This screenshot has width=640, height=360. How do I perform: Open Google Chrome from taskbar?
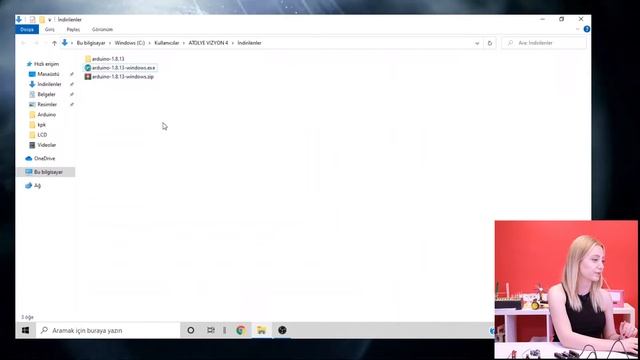click(241, 330)
